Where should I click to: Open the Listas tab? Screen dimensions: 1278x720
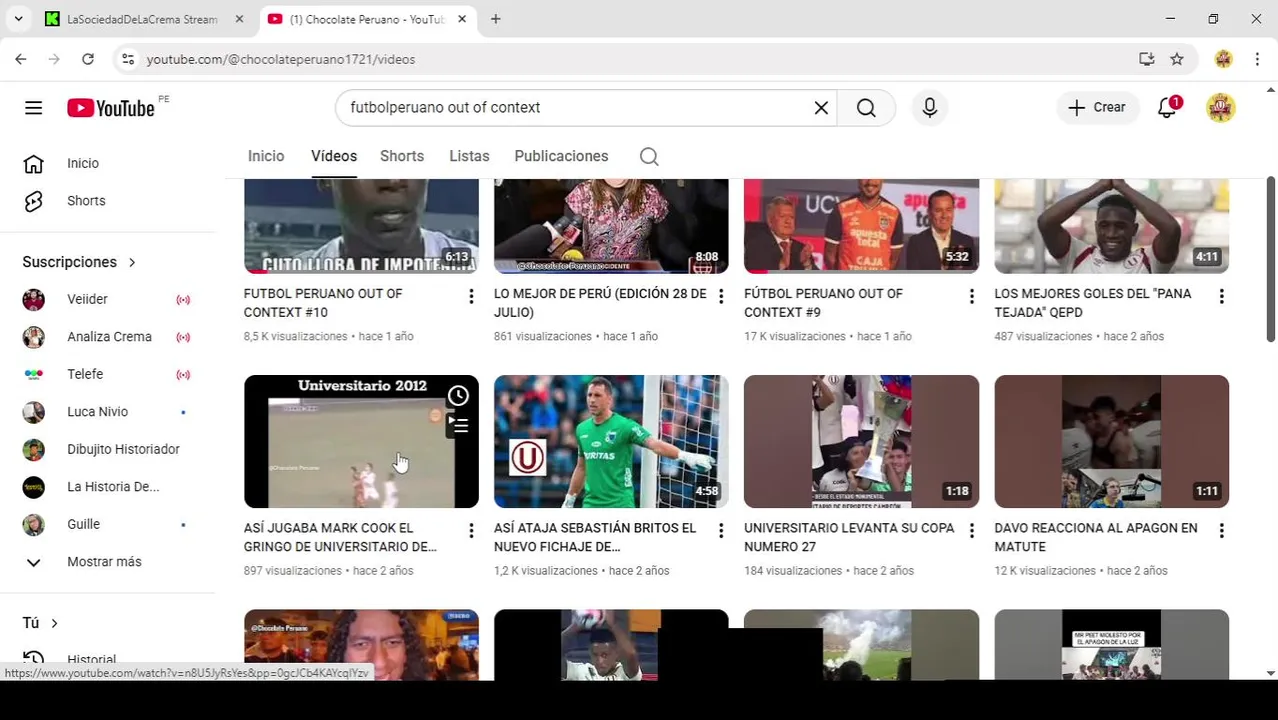pos(469,156)
